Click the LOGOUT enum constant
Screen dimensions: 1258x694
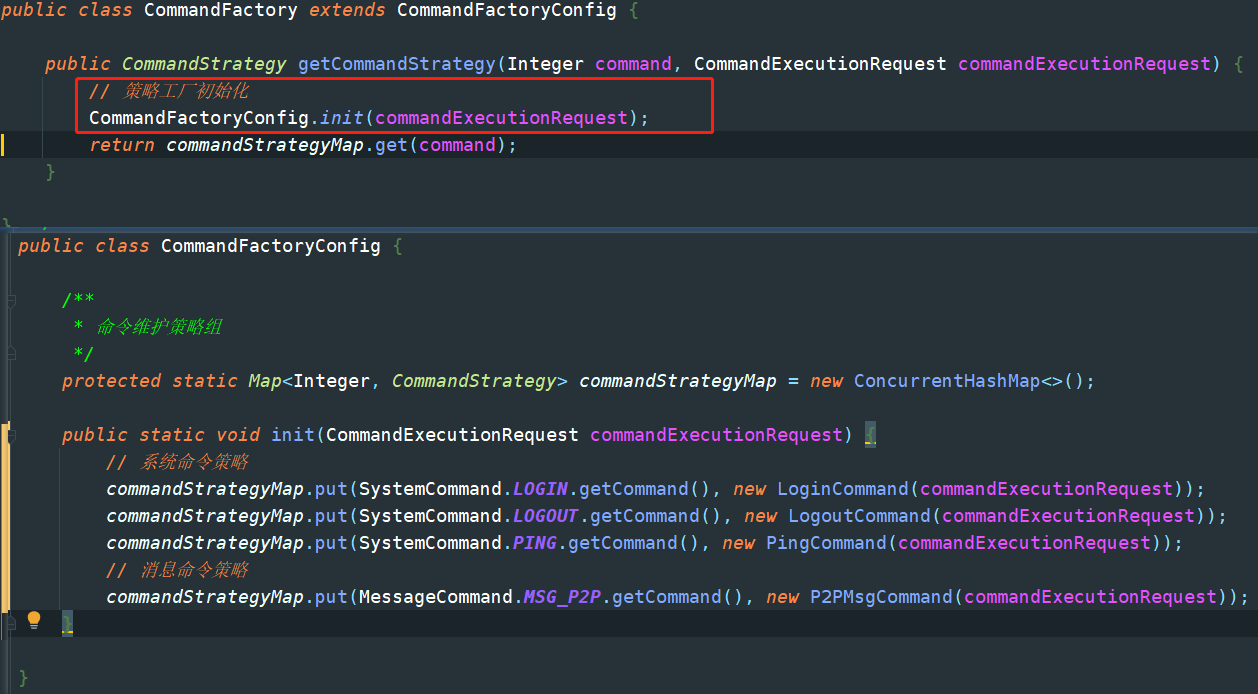click(545, 516)
